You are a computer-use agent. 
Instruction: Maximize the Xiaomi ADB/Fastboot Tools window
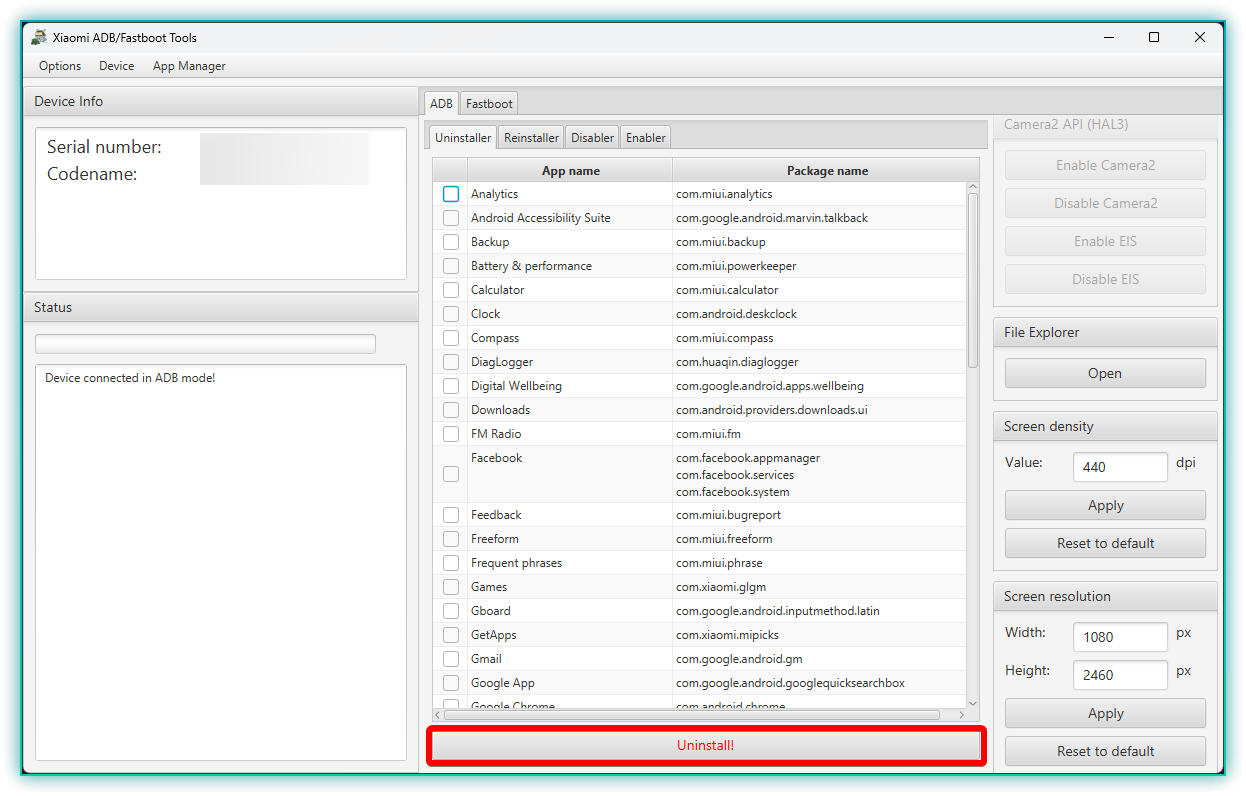[1154, 37]
